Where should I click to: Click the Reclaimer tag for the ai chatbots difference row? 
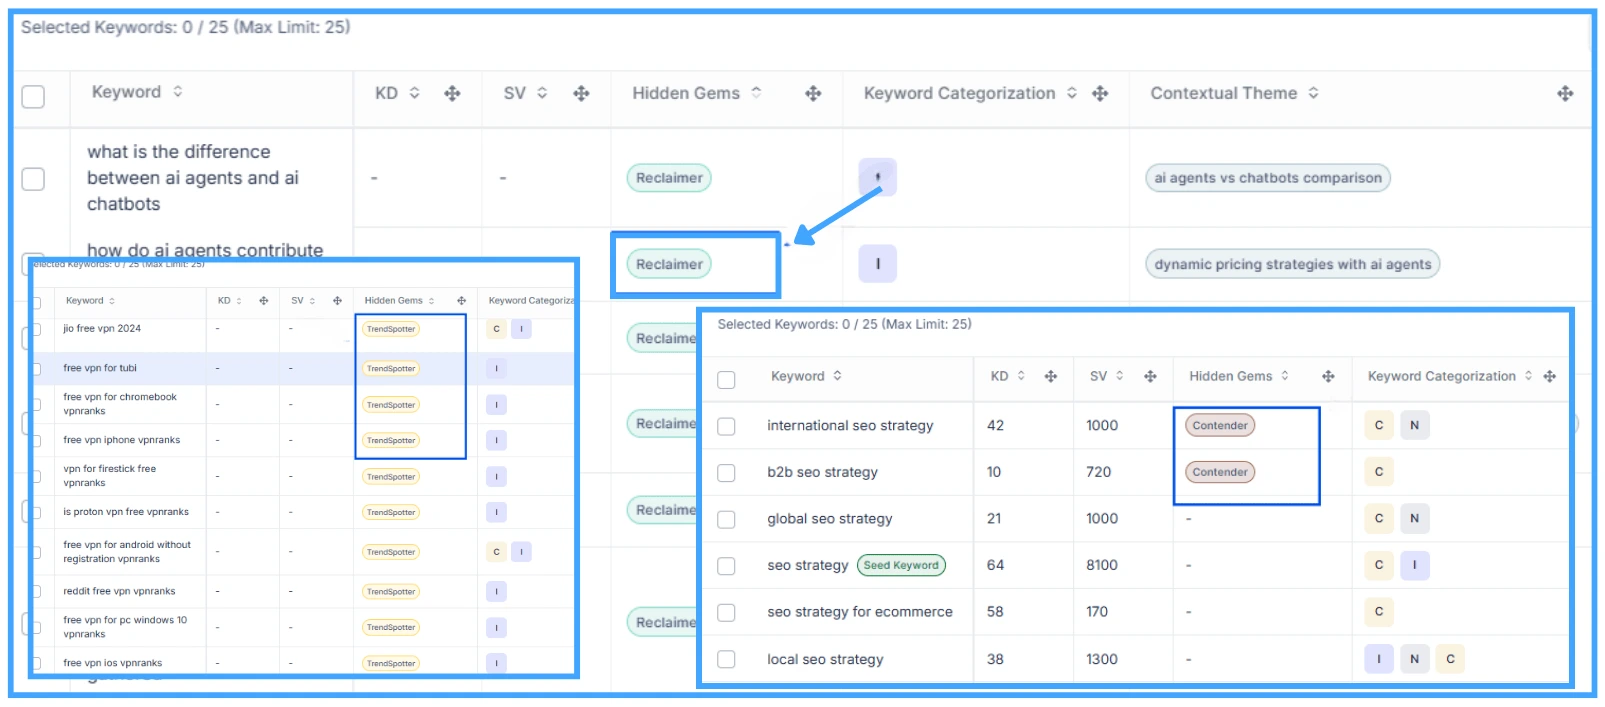click(x=669, y=178)
